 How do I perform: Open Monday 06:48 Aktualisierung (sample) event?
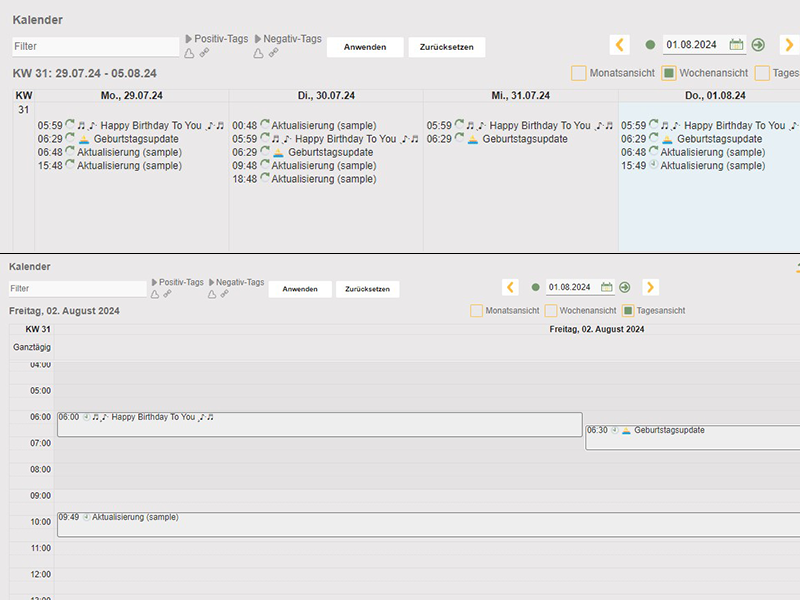(110, 152)
